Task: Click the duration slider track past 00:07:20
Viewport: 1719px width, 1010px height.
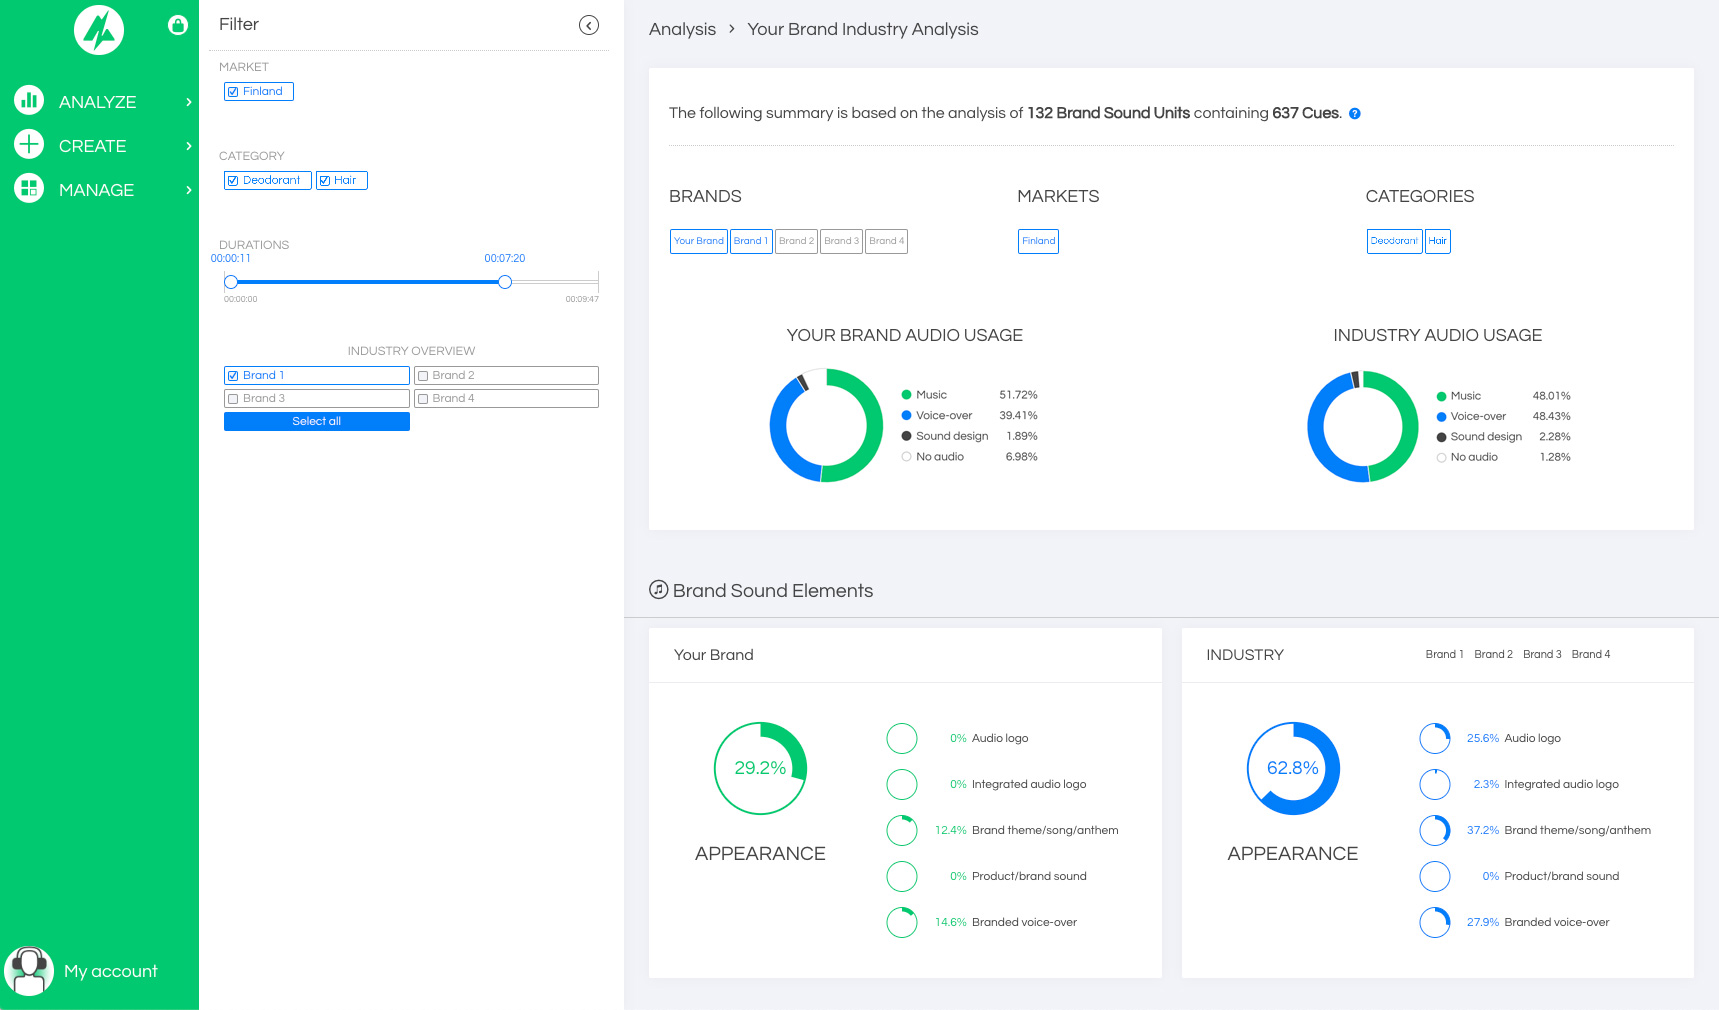Action: point(555,282)
